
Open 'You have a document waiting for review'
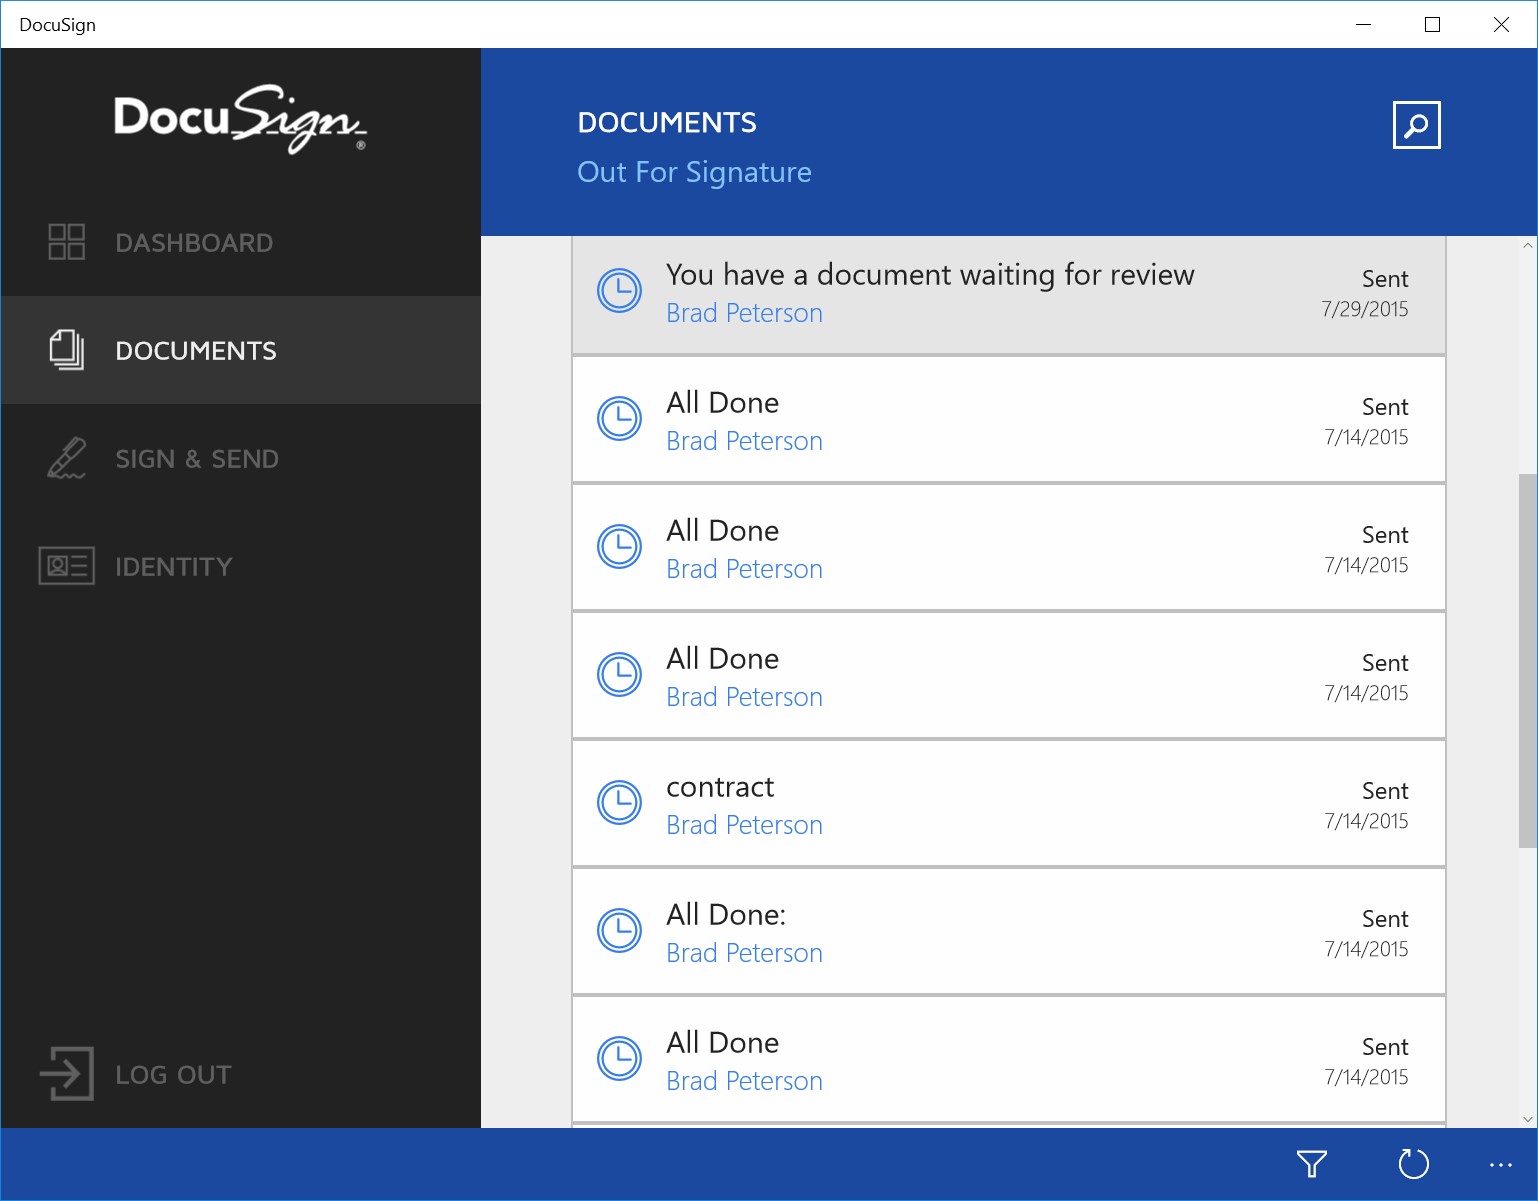[1009, 295]
